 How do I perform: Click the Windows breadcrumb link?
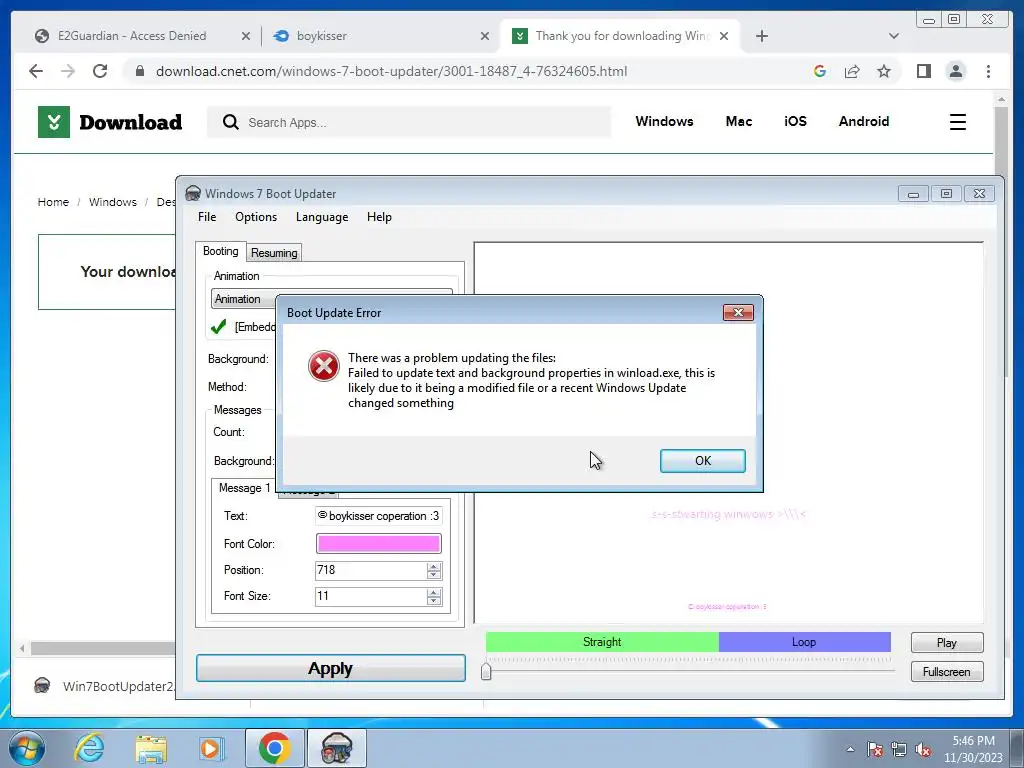(x=112, y=202)
